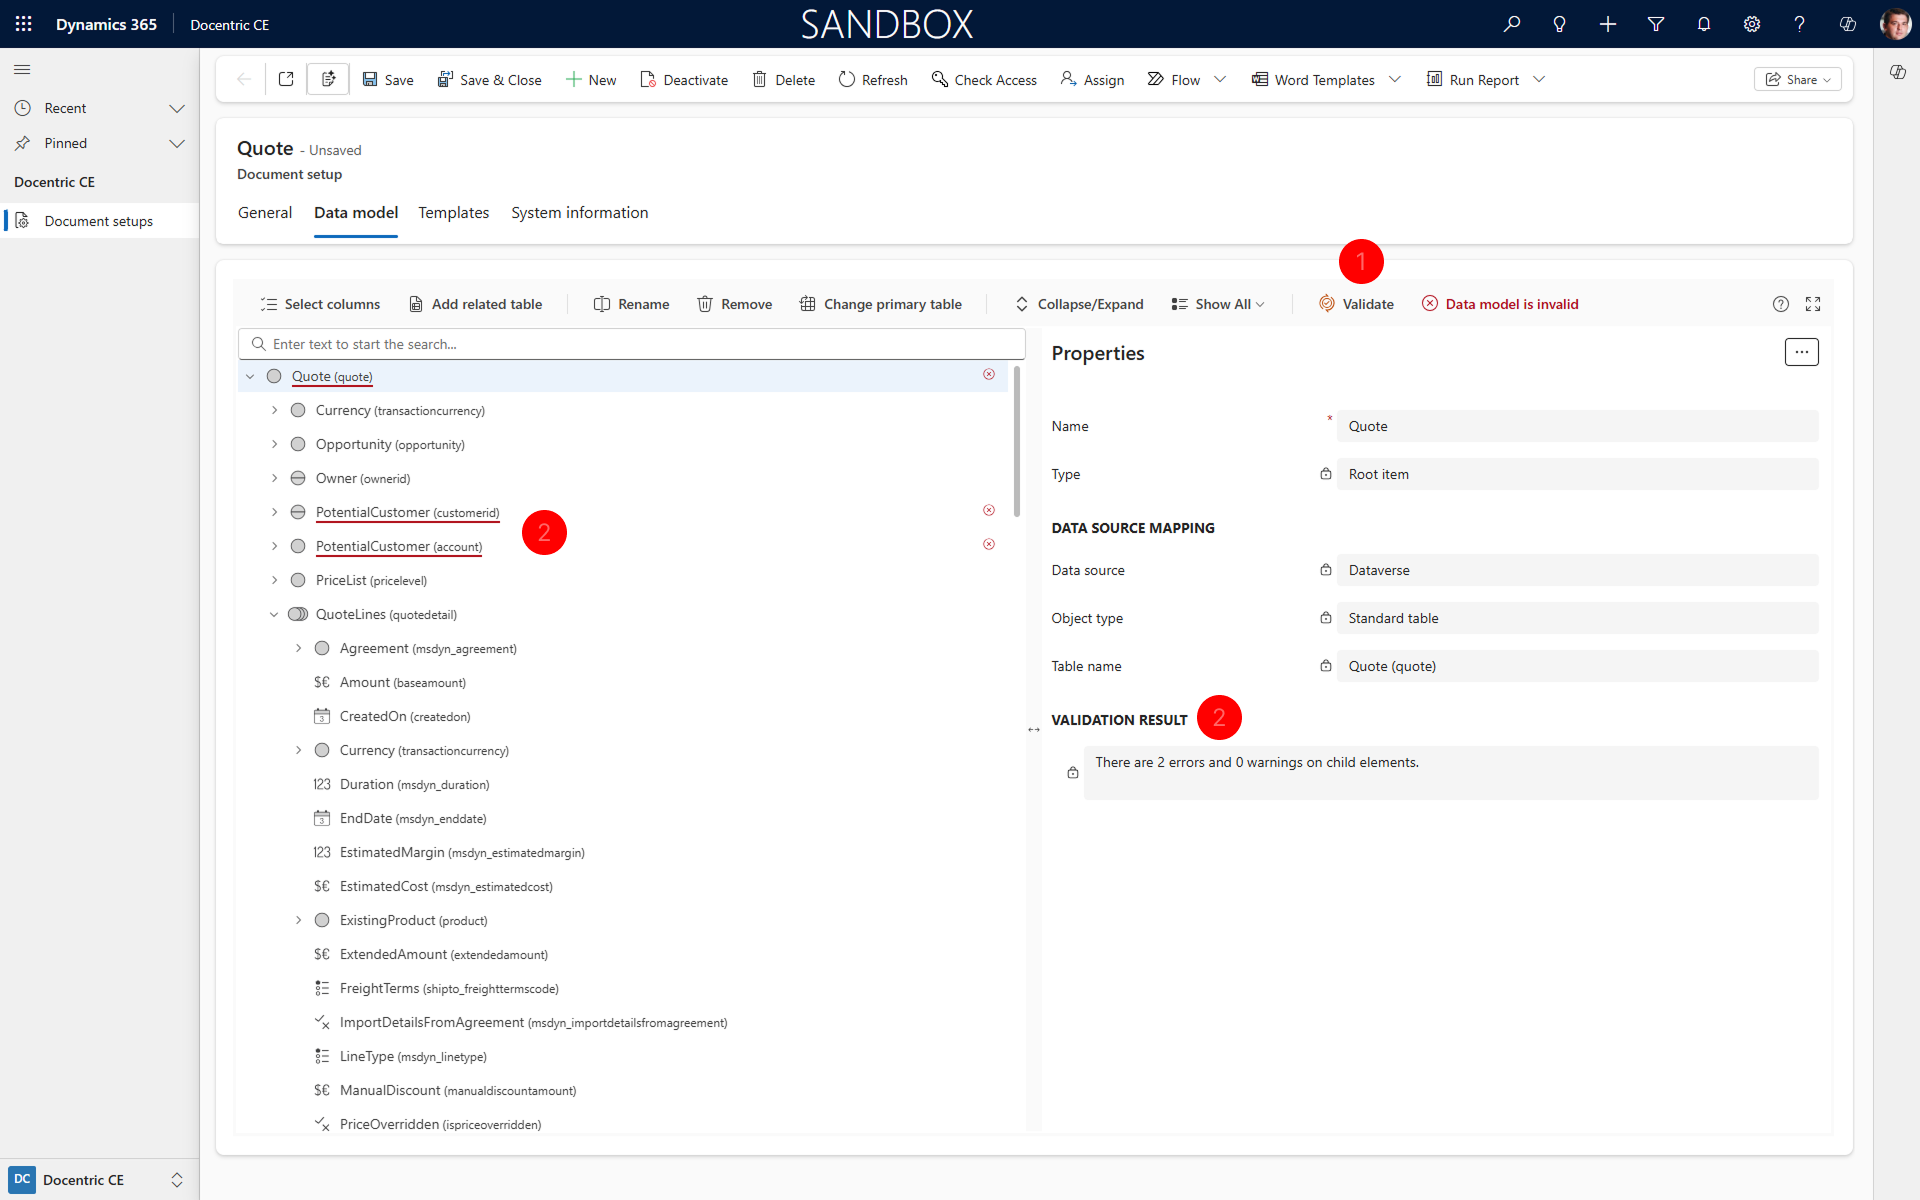Toggle selection circle for Agreement (msdyn_agreement)
1920x1200 pixels.
(x=322, y=648)
